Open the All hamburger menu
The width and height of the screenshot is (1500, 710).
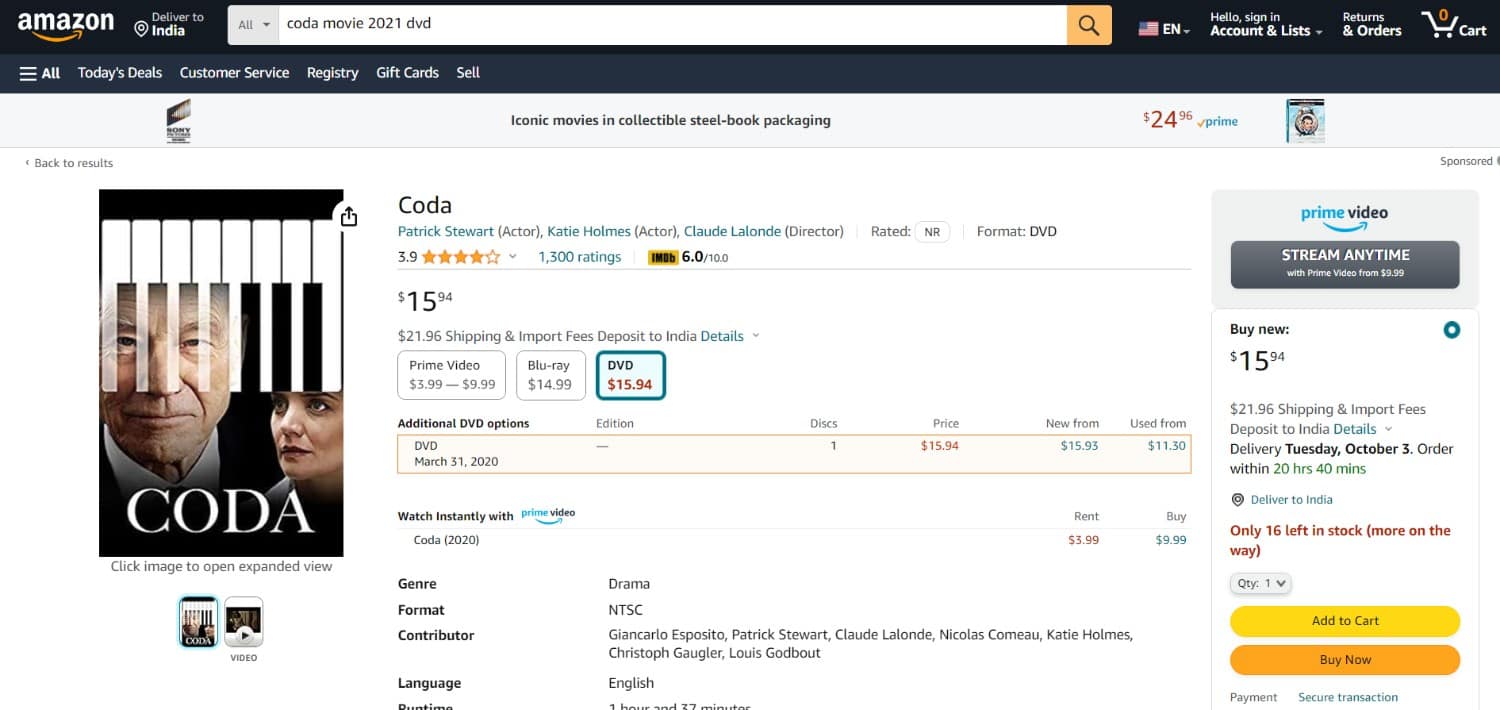pyautogui.click(x=40, y=73)
